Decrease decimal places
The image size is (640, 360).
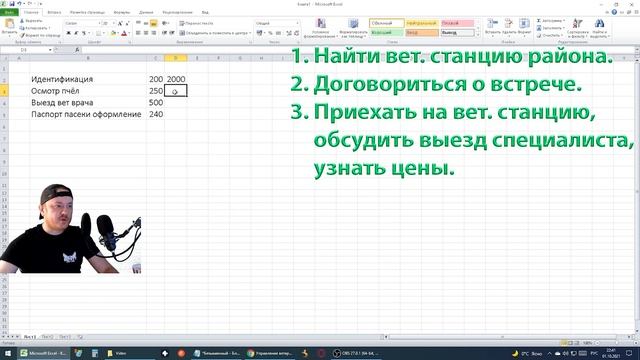296,33
